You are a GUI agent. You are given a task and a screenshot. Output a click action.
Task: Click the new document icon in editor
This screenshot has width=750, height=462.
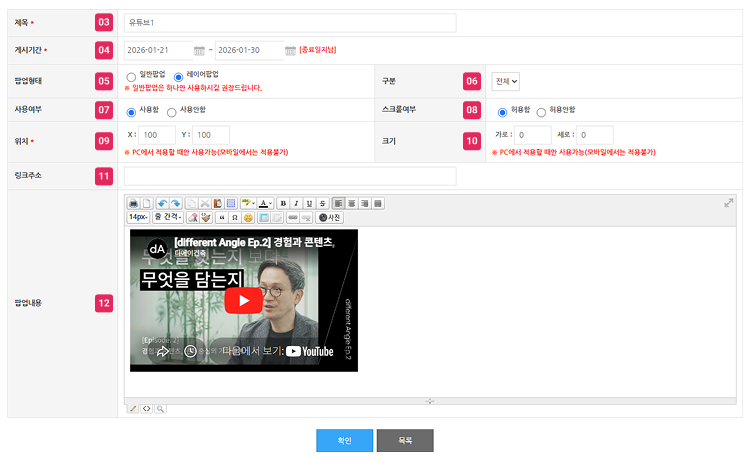(x=147, y=204)
